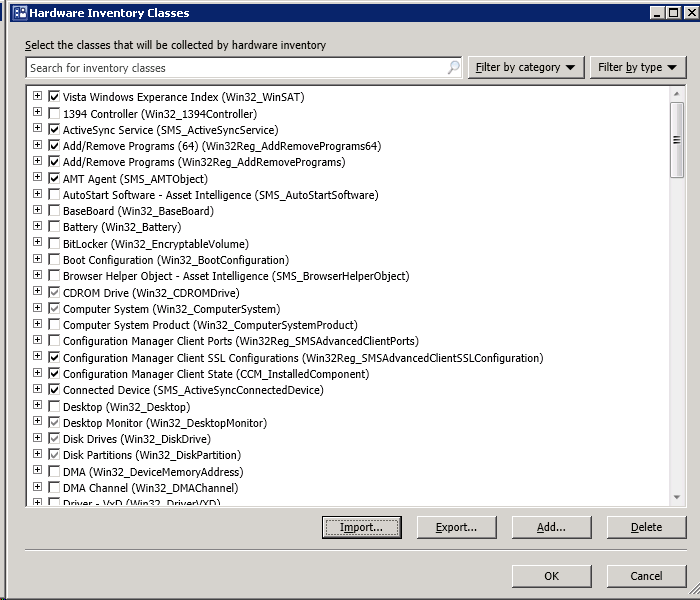Confirm with the OK button
700x600 pixels.
click(551, 576)
